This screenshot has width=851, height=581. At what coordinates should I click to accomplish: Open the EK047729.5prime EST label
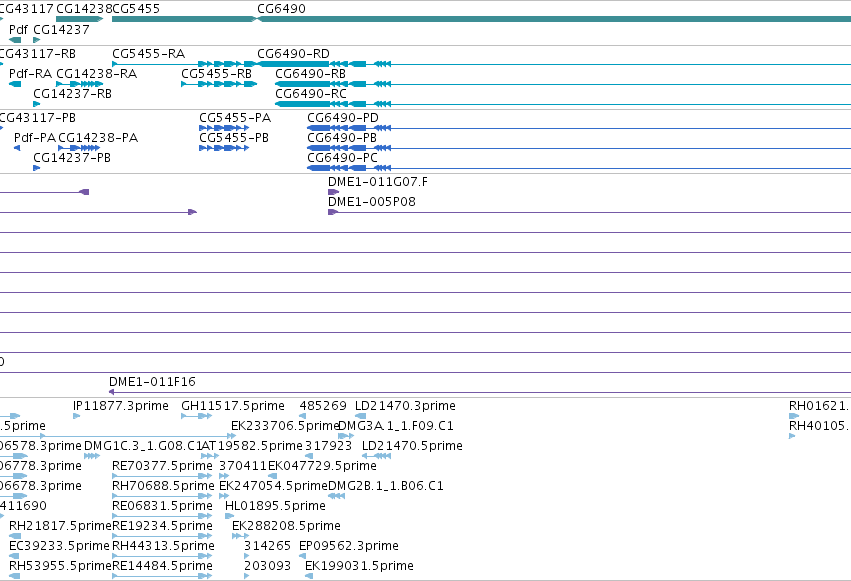322,466
